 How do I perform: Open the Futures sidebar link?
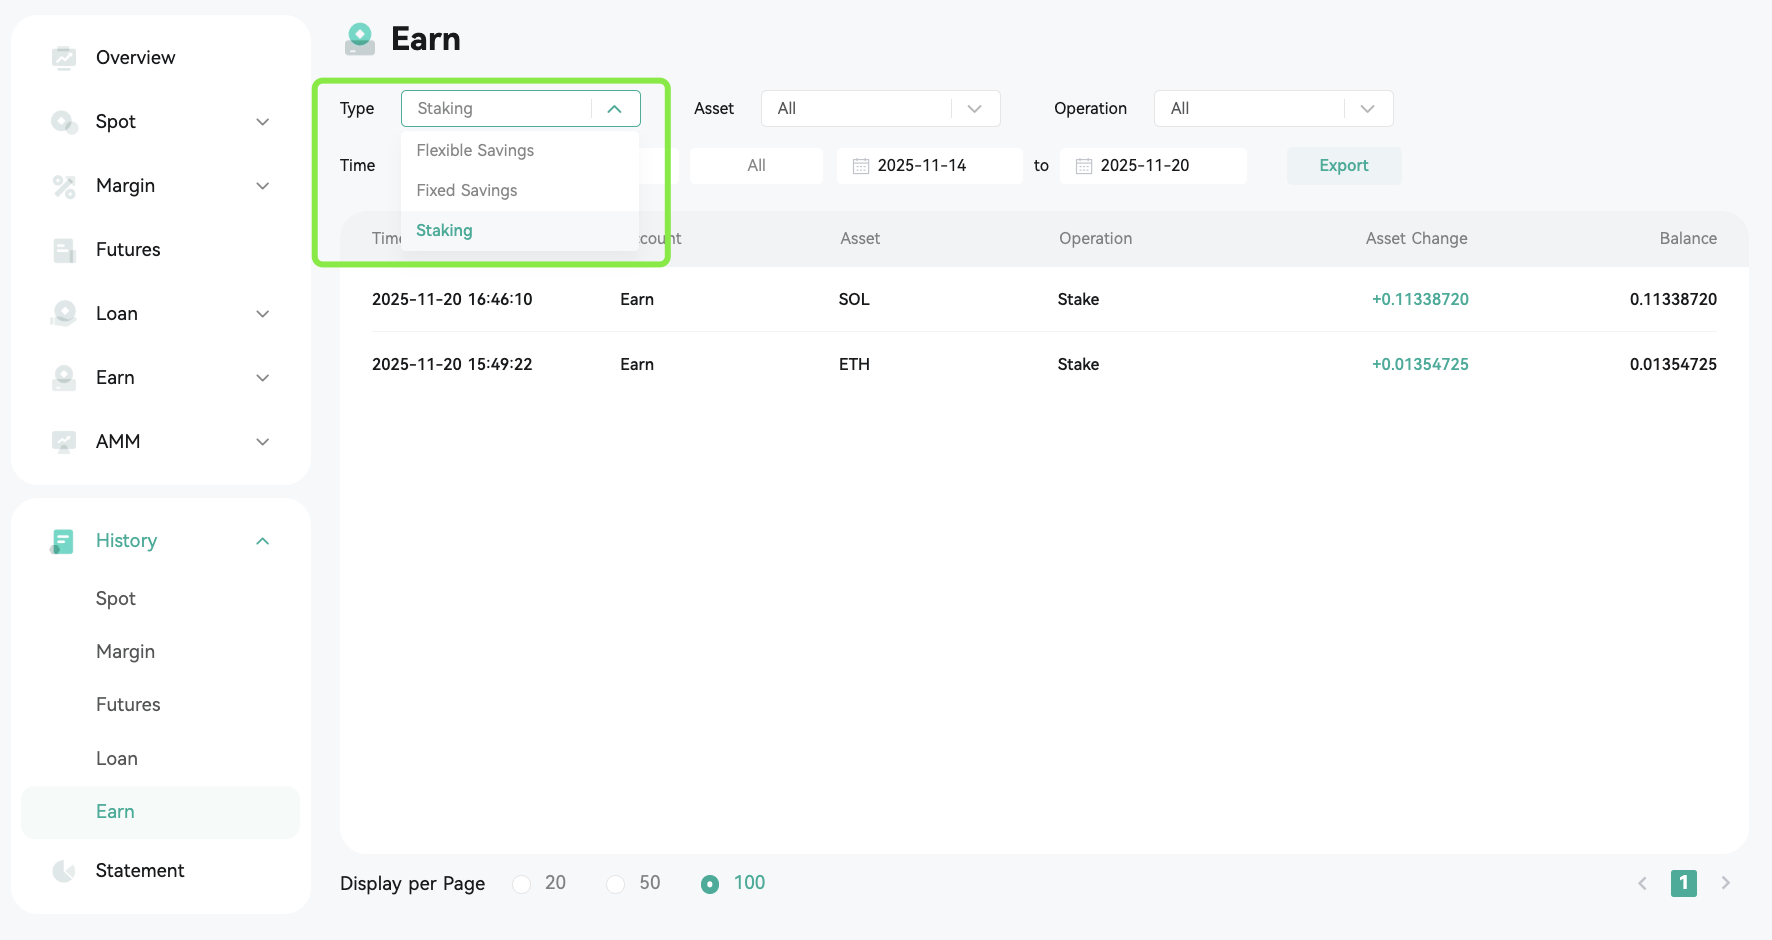[x=128, y=250]
